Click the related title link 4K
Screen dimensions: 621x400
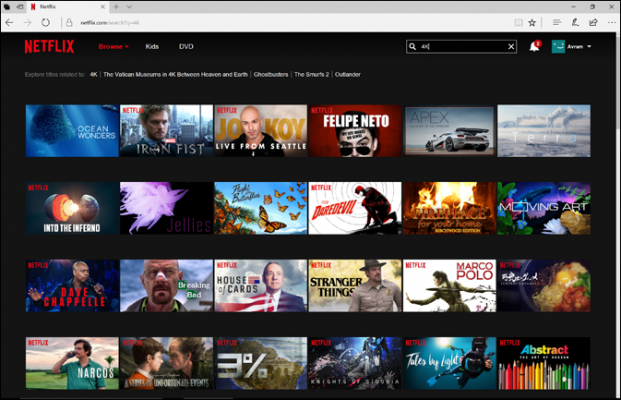(x=93, y=74)
